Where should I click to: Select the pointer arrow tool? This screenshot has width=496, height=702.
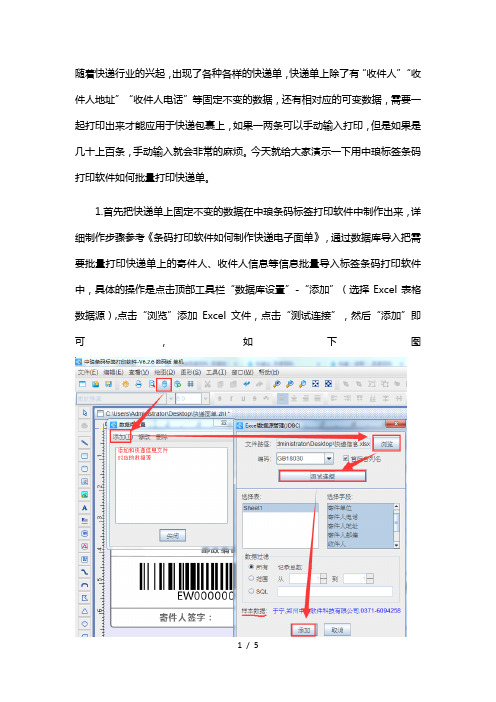pos(85,413)
